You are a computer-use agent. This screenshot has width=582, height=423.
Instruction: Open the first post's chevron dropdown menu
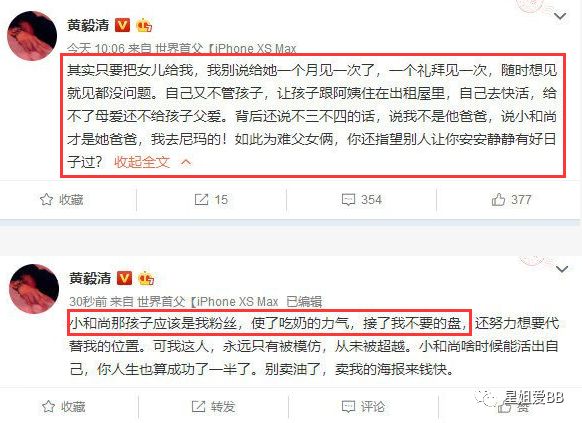tap(560, 16)
